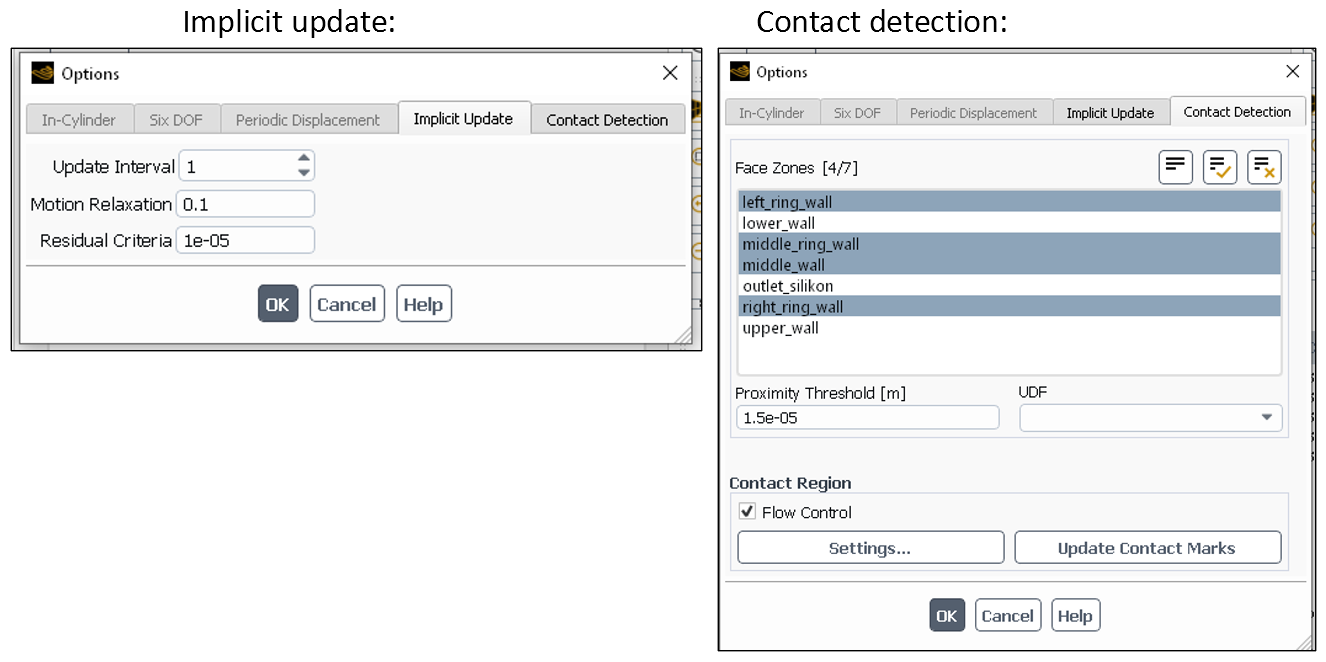
Task: Click the Ansys logo in the right Options dialog
Action: point(740,72)
